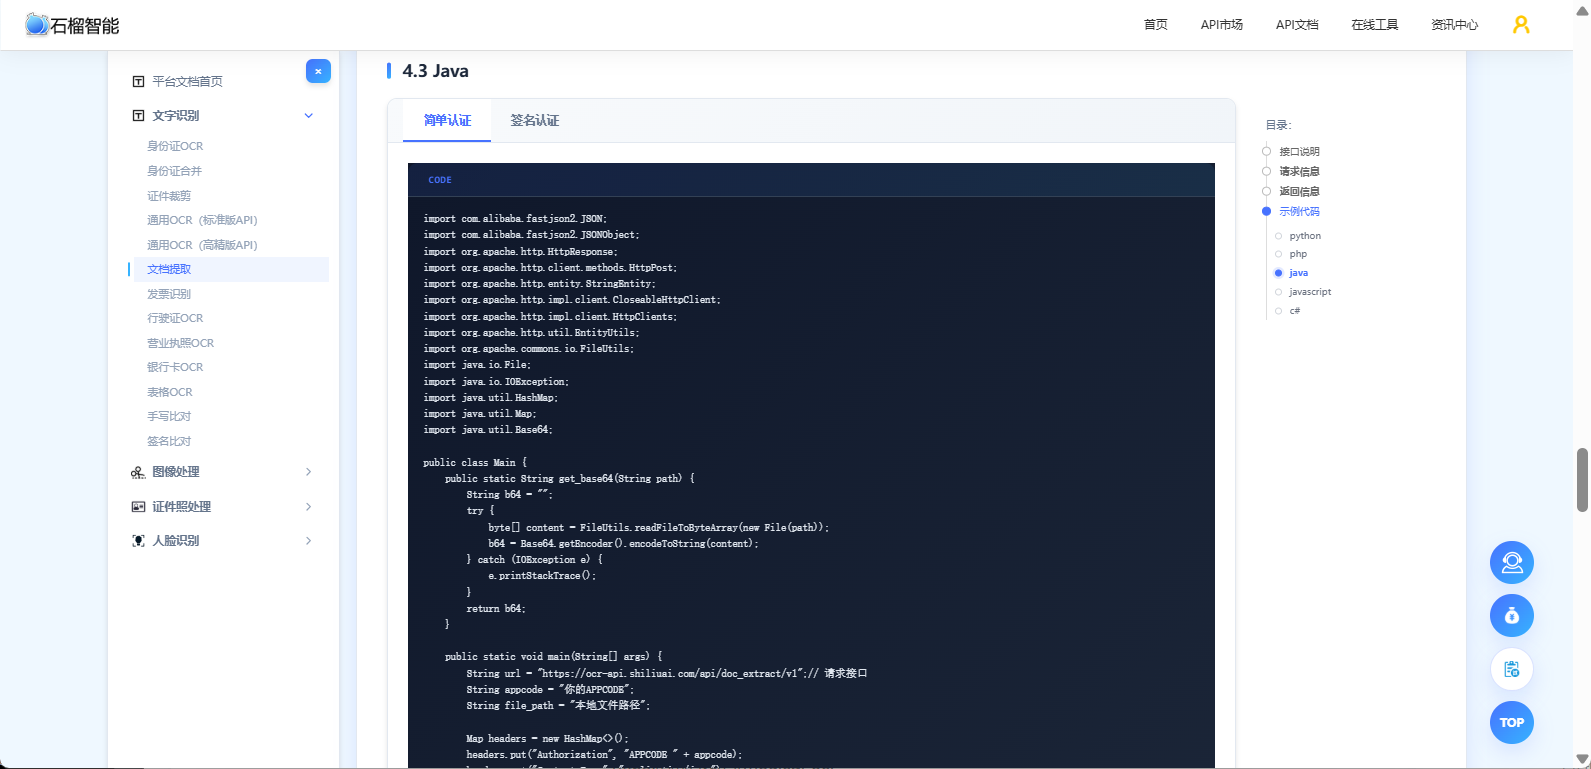Jump to php in the table of contents

(x=1298, y=254)
